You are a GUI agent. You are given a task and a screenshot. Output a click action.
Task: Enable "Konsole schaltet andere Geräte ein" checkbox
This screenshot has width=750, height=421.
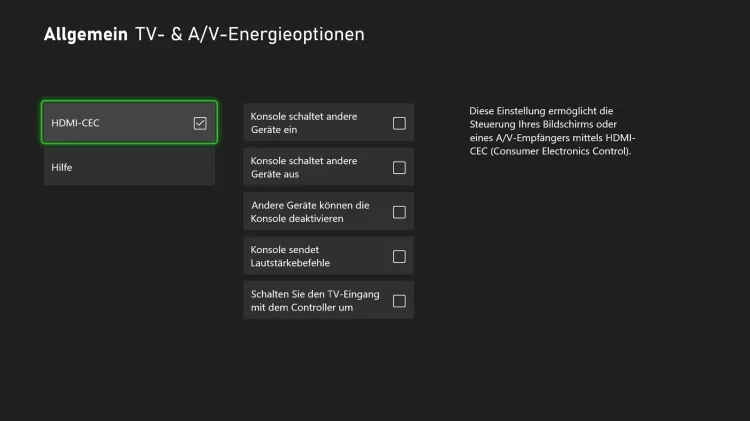coord(399,123)
